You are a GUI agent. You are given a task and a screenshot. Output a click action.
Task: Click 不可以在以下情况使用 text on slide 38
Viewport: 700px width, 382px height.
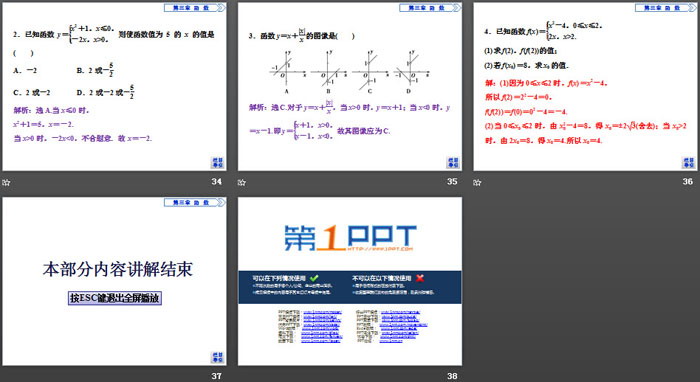(x=382, y=278)
